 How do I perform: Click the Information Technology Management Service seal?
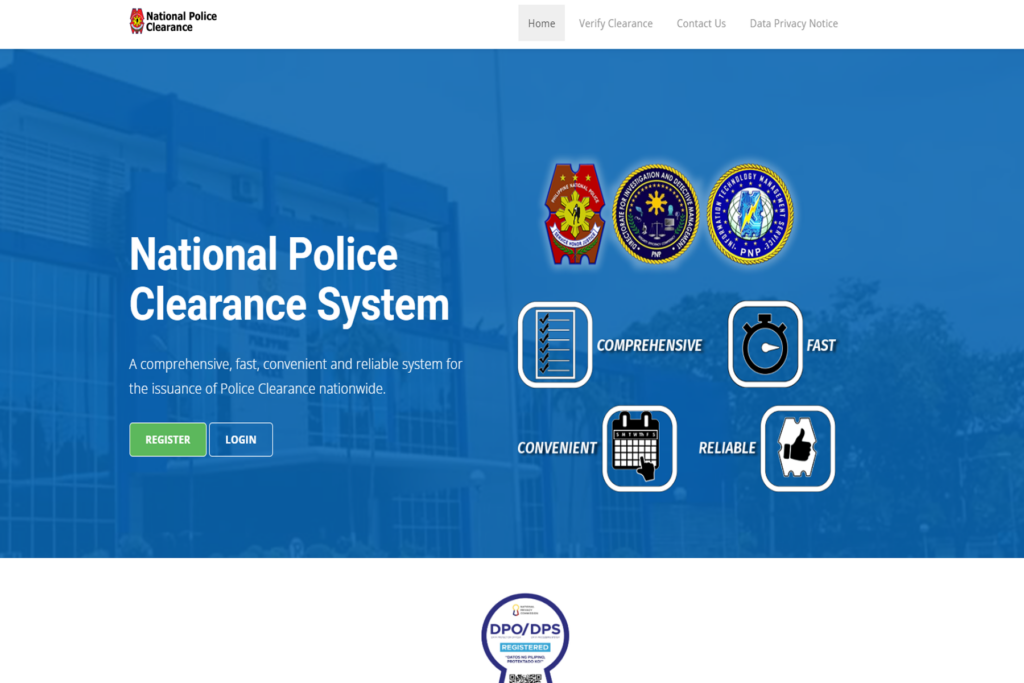tap(750, 214)
